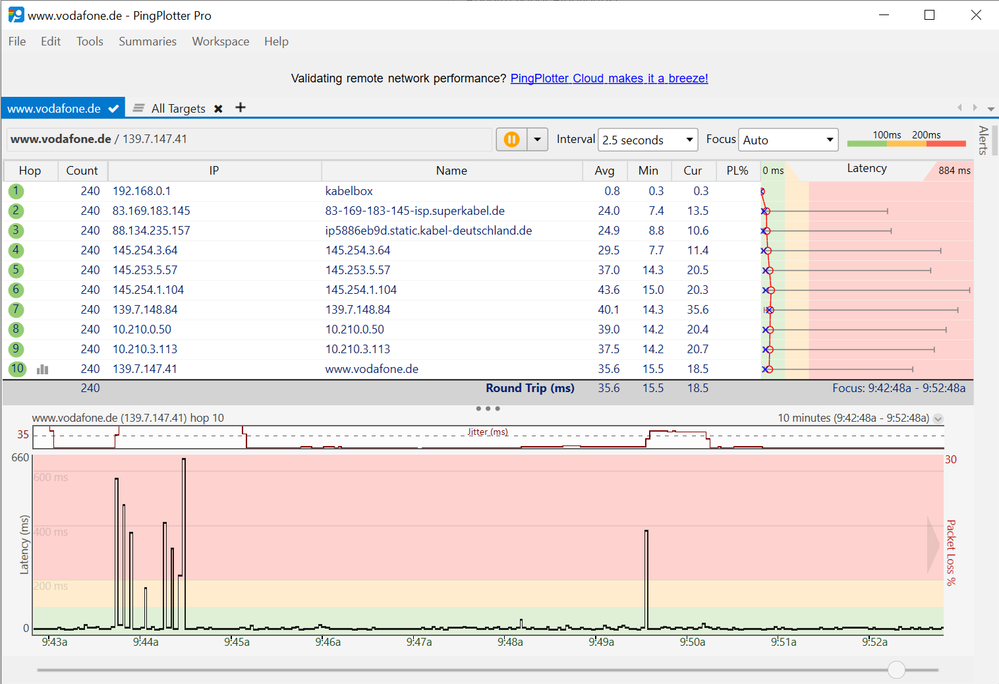Click the Name column header
The width and height of the screenshot is (999, 684).
pos(452,171)
